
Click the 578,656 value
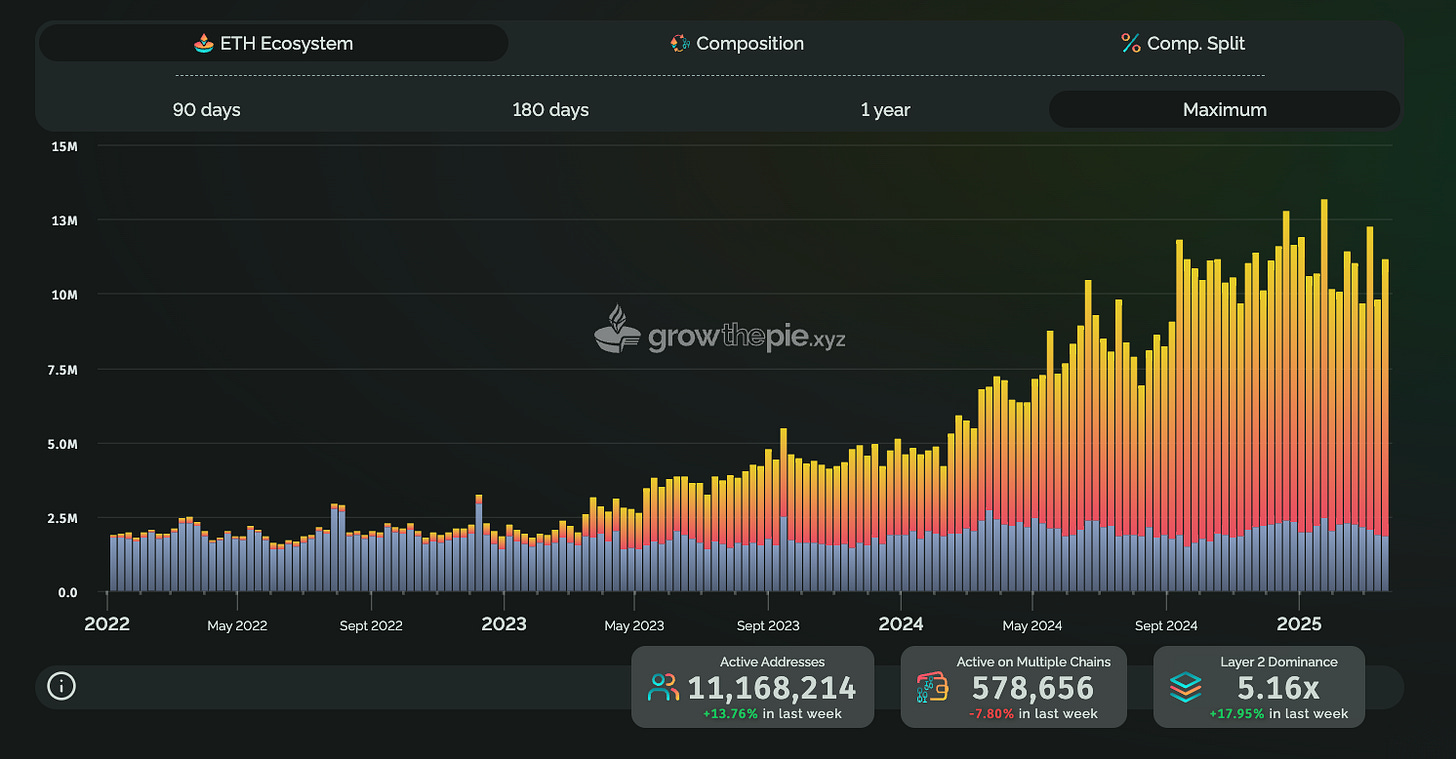(x=1033, y=688)
